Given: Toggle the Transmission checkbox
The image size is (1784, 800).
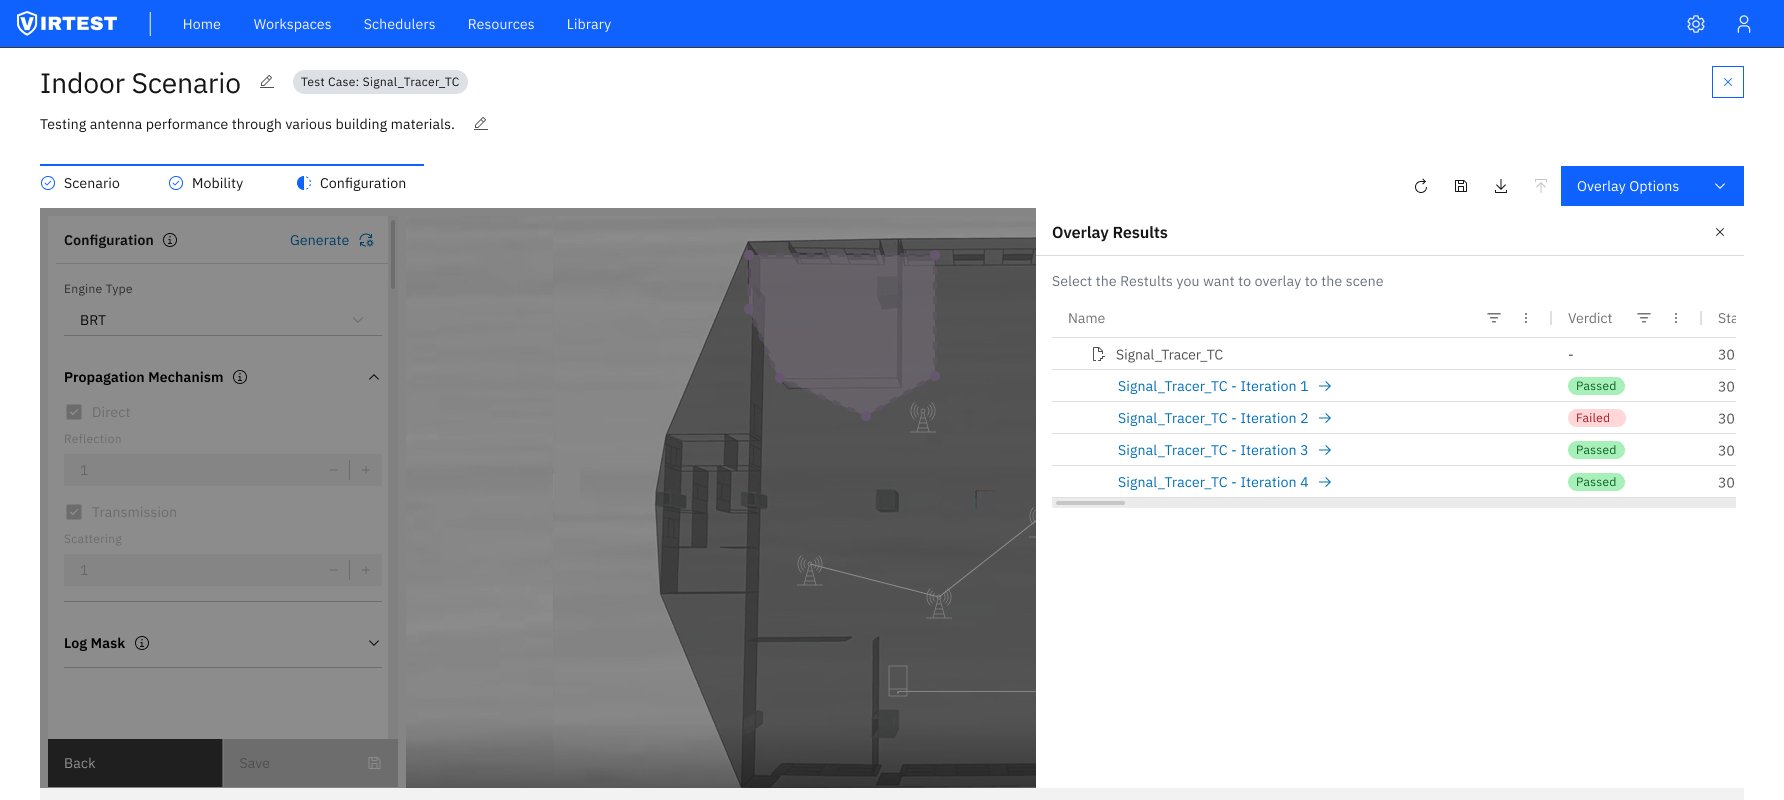Looking at the screenshot, I should point(74,512).
